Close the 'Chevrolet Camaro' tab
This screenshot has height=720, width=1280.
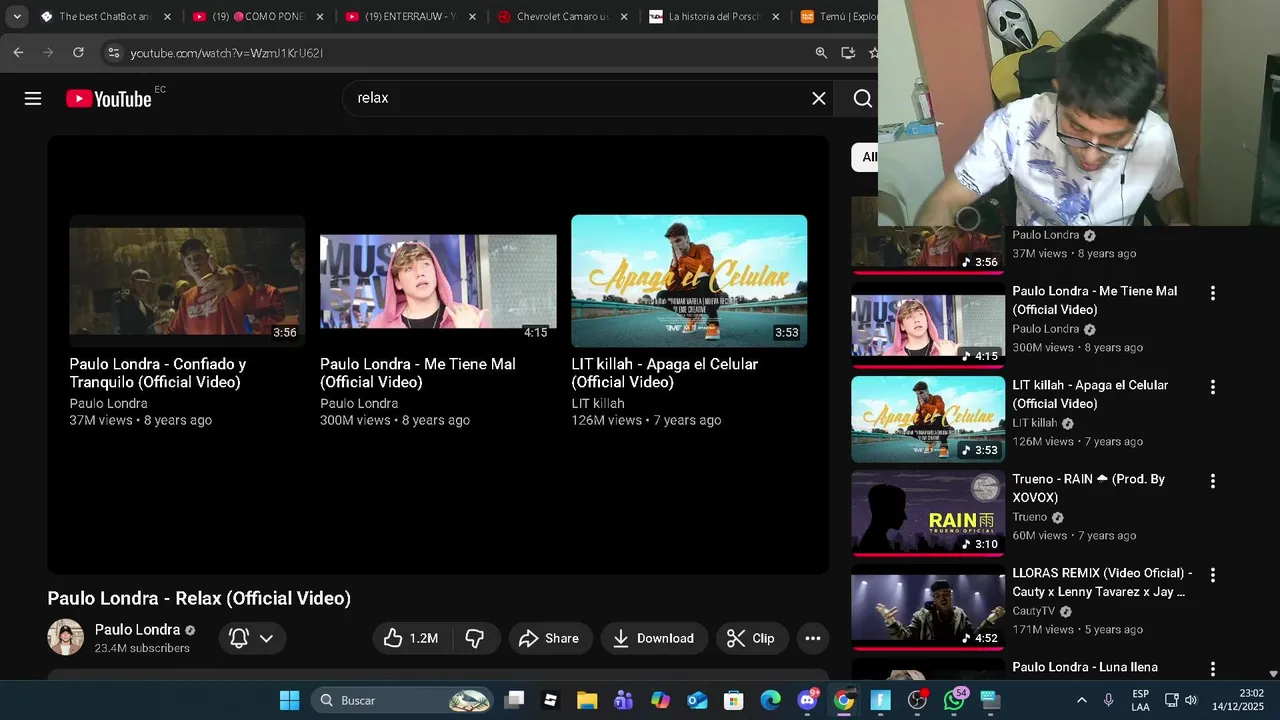pyautogui.click(x=624, y=17)
